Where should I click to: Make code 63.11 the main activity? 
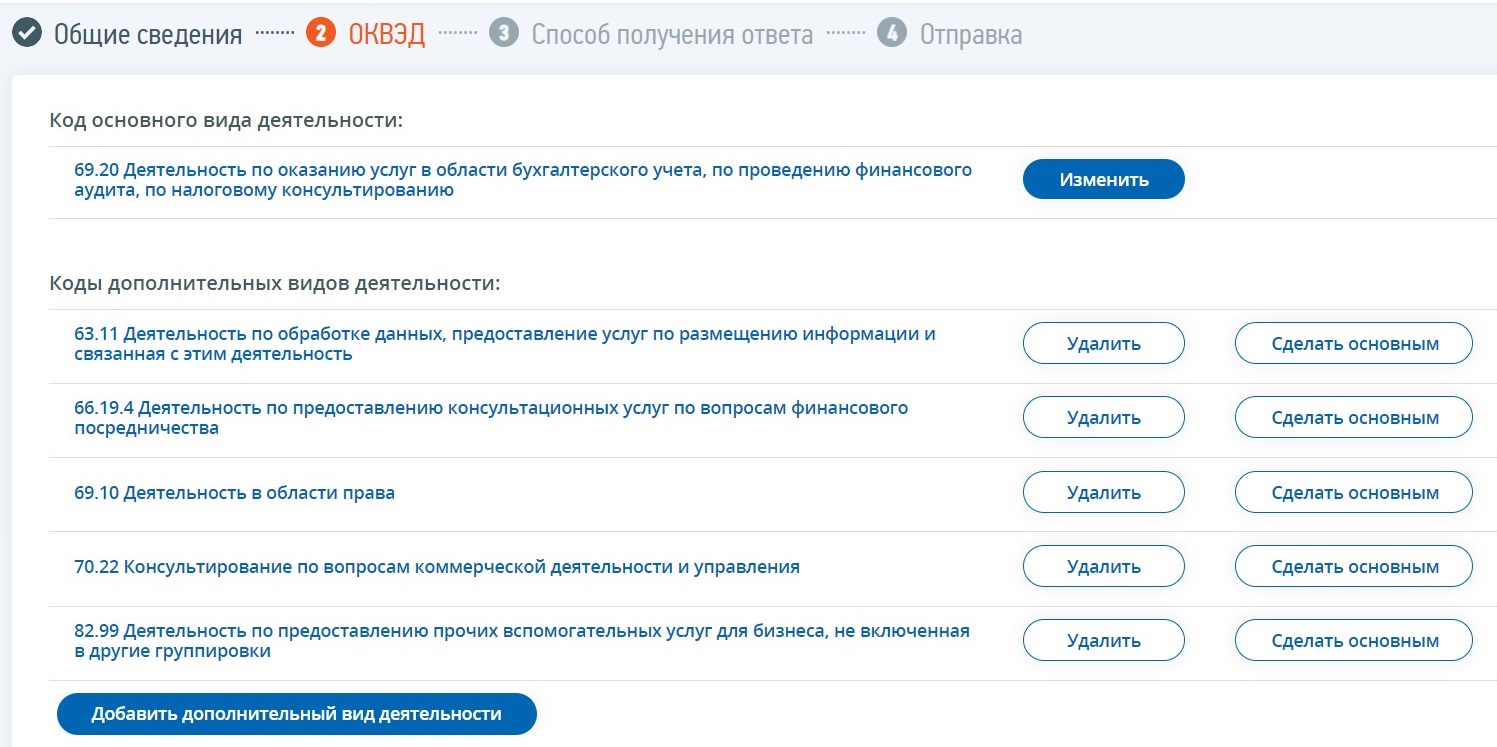coord(1355,344)
